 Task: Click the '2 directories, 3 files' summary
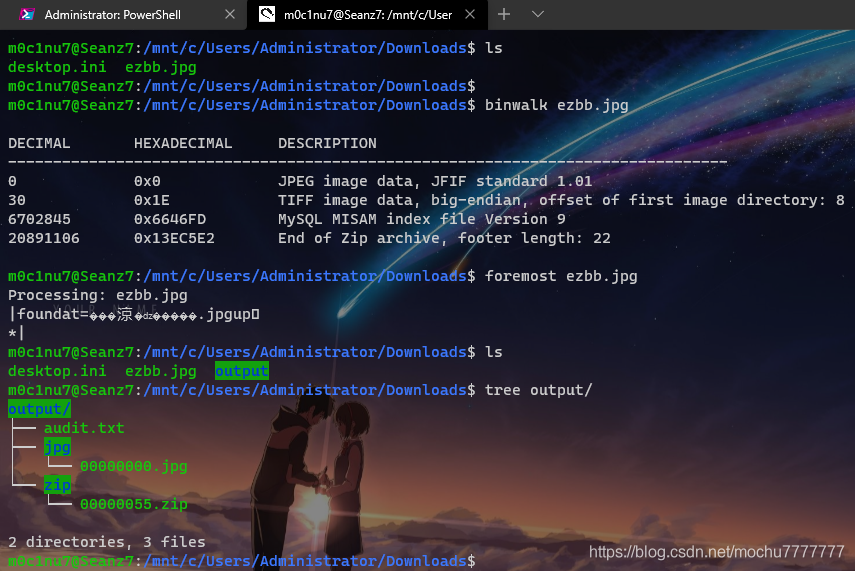pos(107,542)
